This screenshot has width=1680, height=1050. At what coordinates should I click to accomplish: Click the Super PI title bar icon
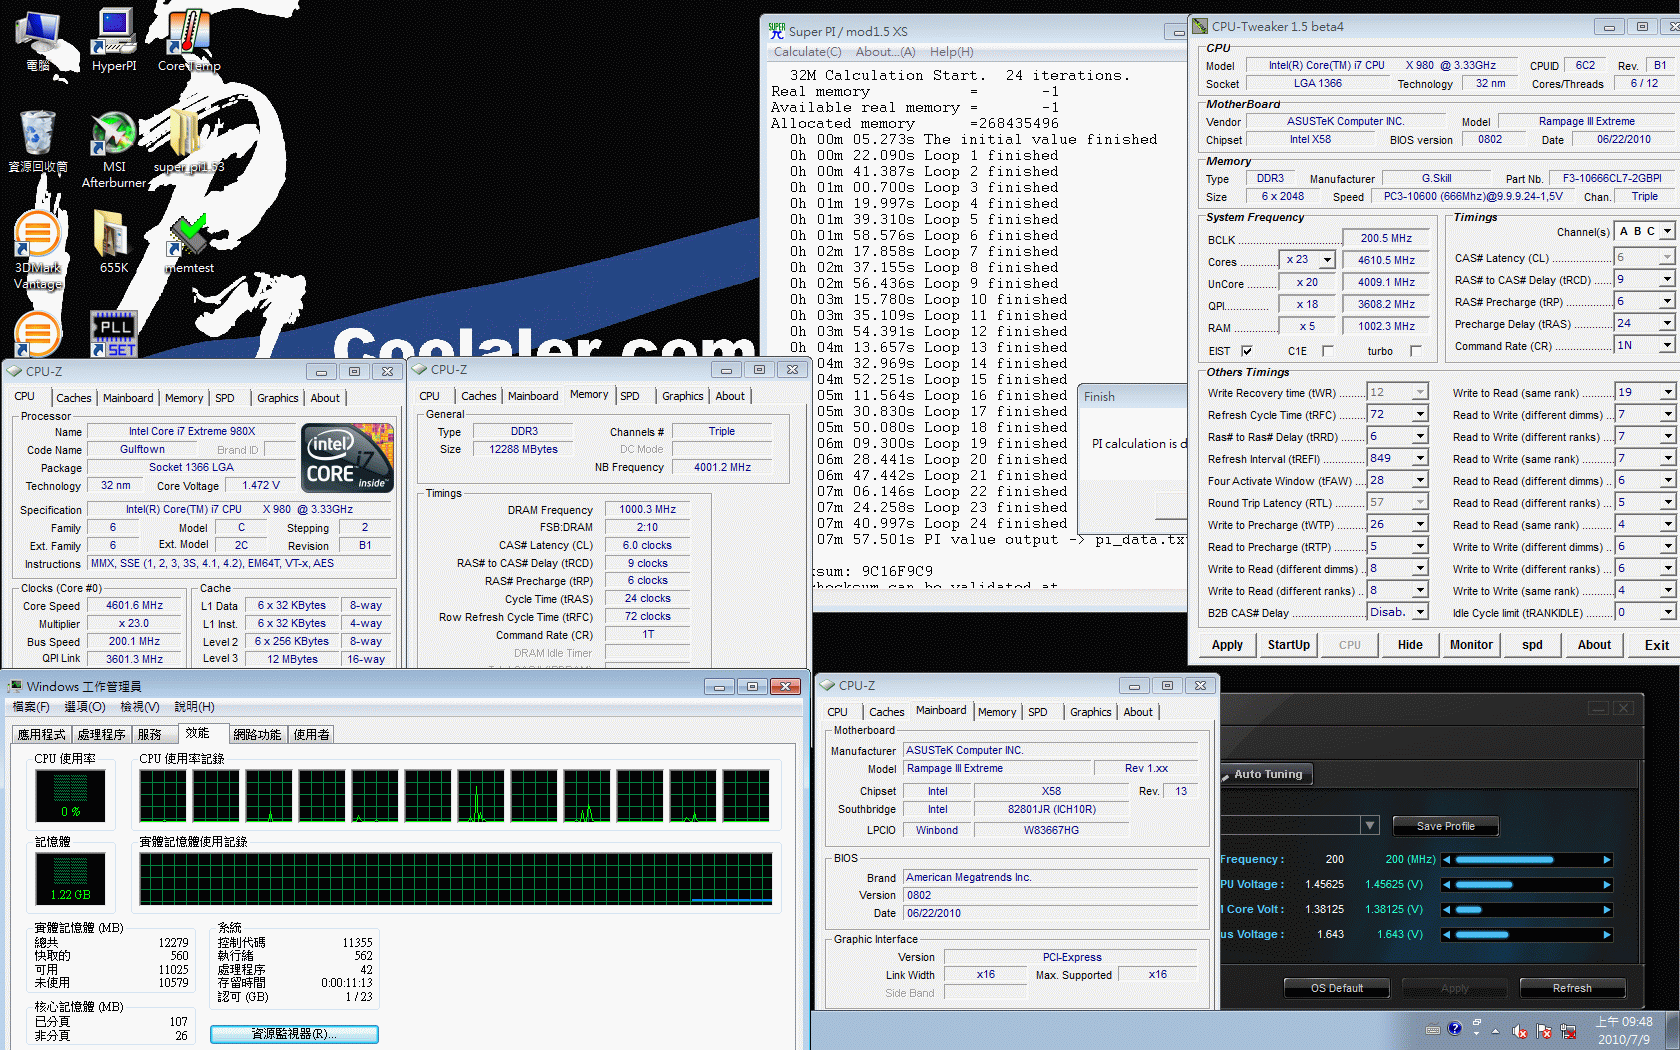pyautogui.click(x=777, y=31)
